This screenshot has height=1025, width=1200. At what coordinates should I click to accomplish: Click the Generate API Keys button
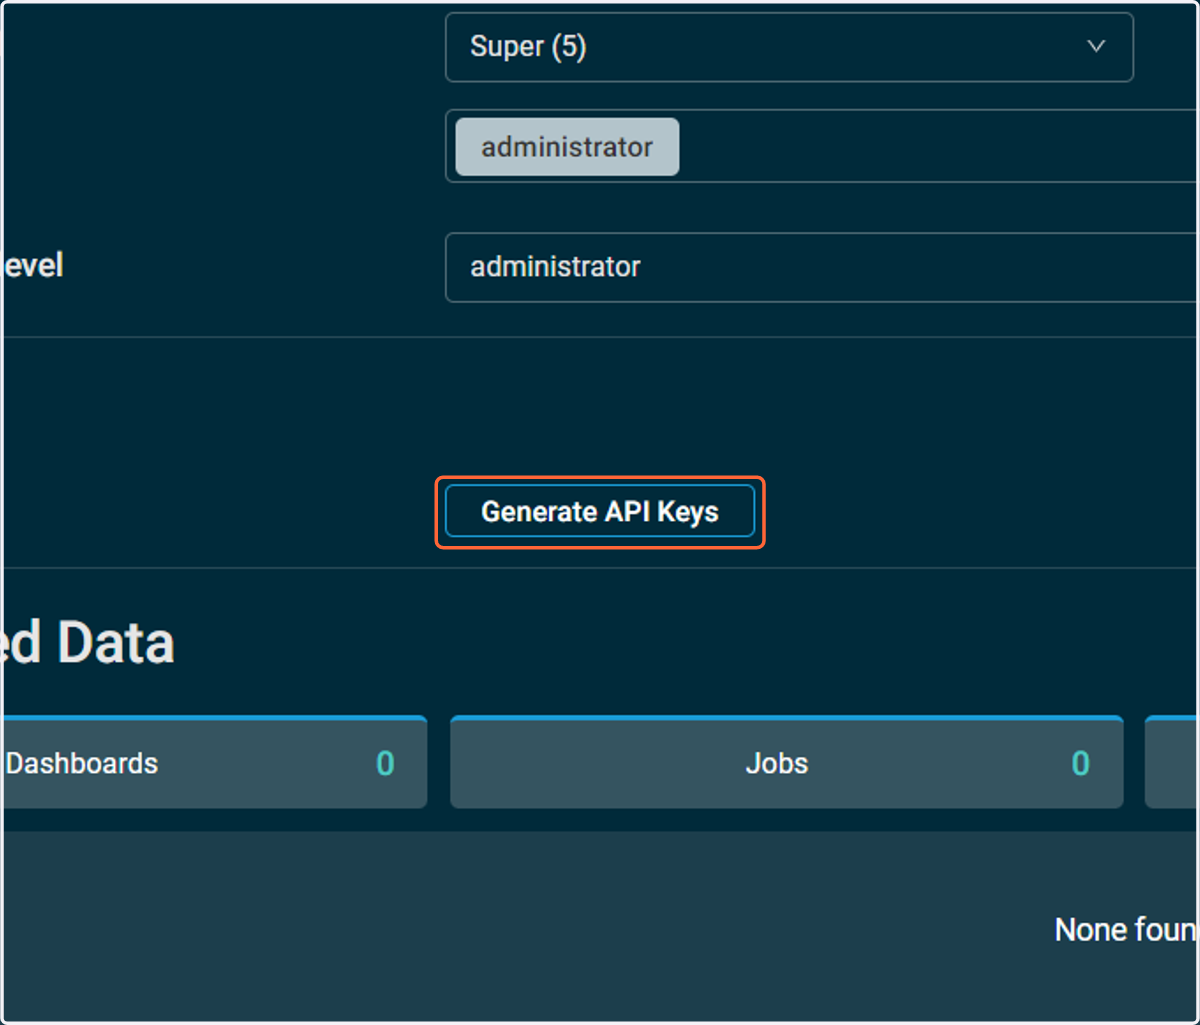[600, 511]
